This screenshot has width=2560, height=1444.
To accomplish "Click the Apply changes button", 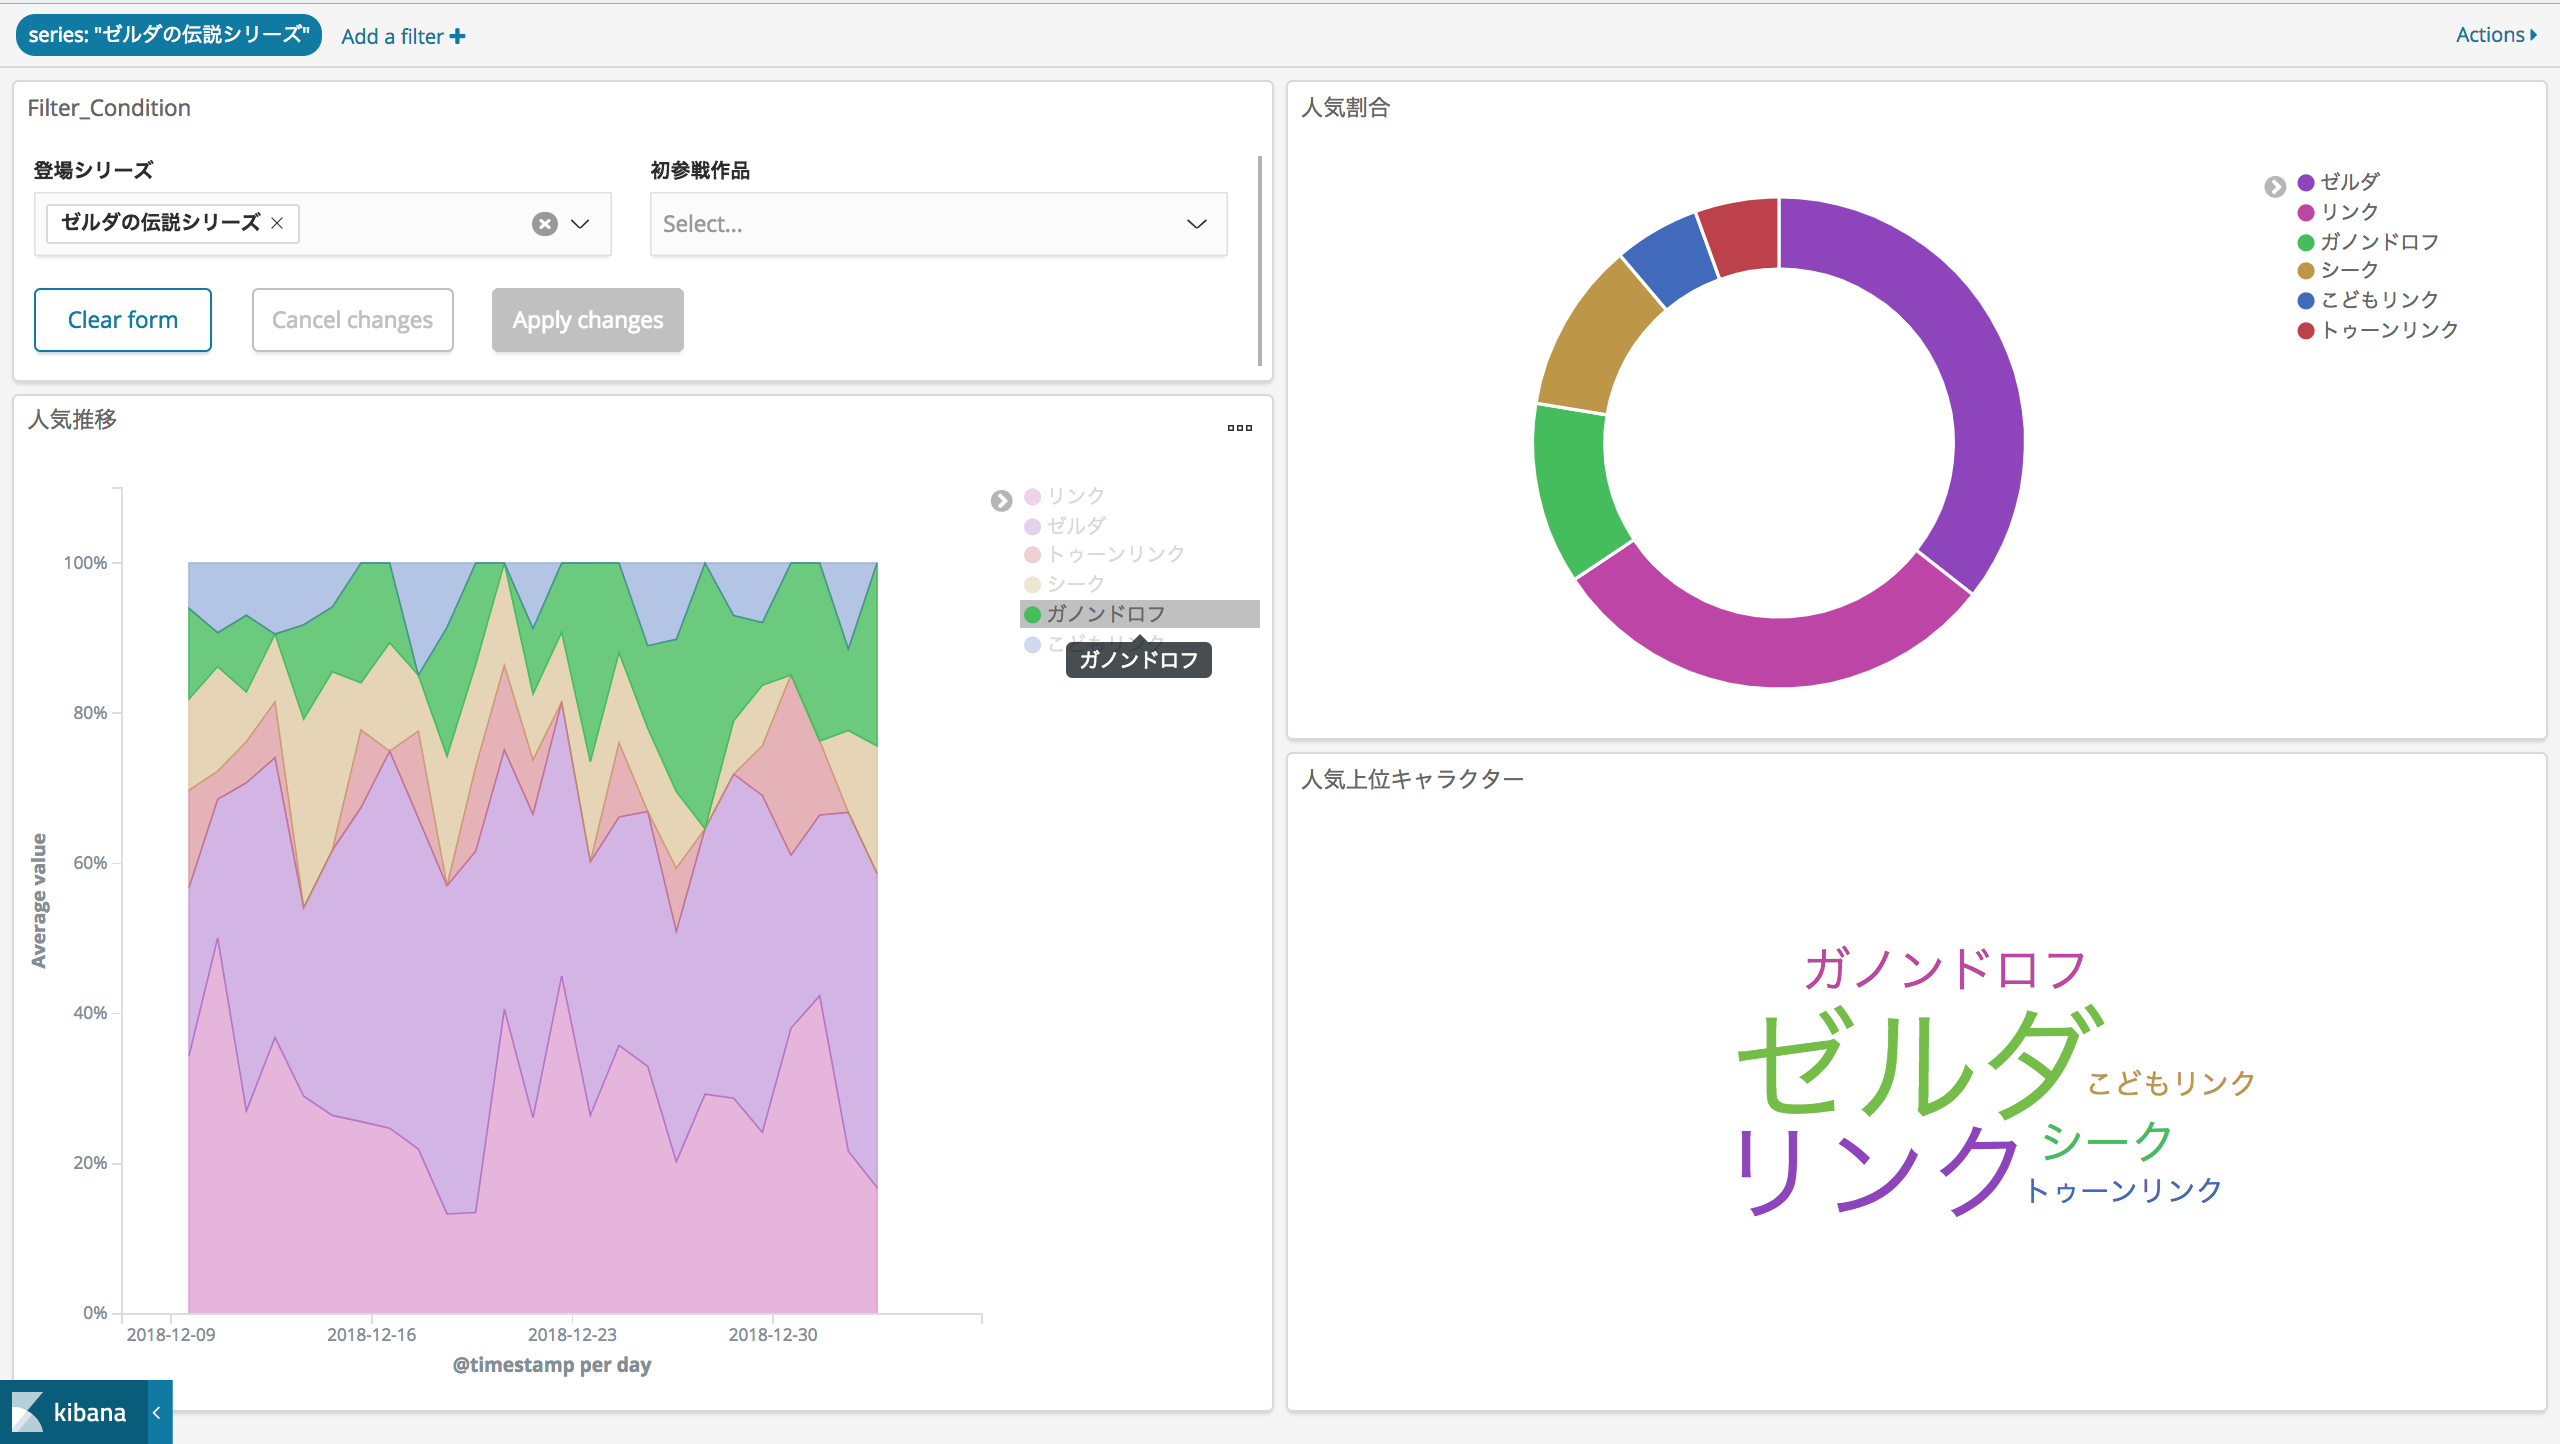I will coord(587,320).
